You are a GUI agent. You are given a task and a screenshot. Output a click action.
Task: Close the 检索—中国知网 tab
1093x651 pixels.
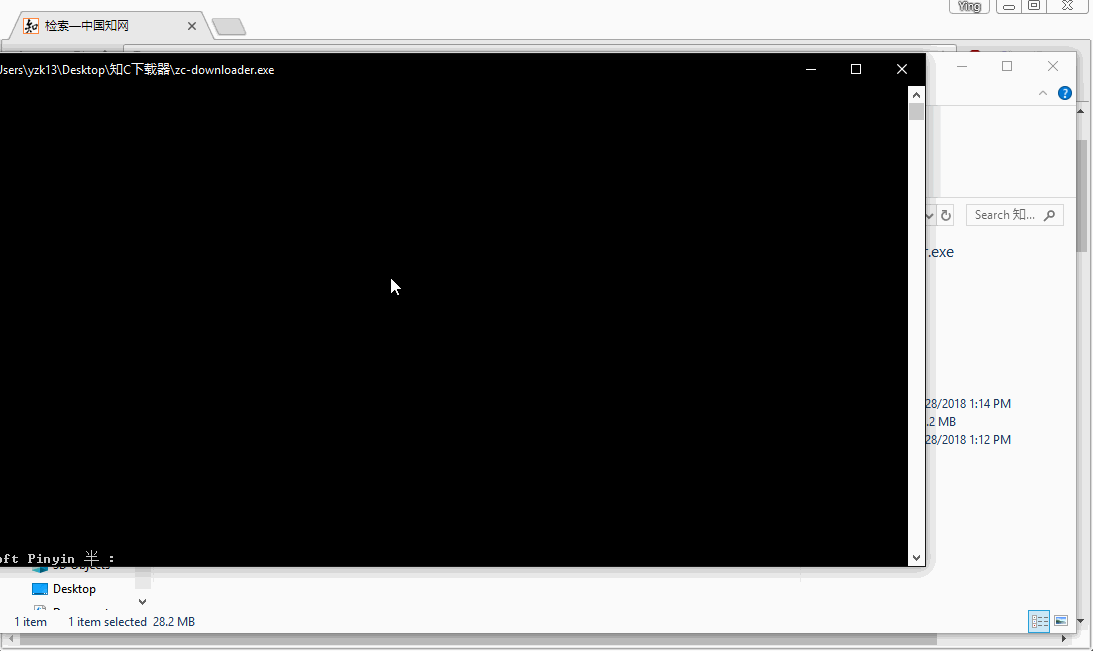(191, 26)
